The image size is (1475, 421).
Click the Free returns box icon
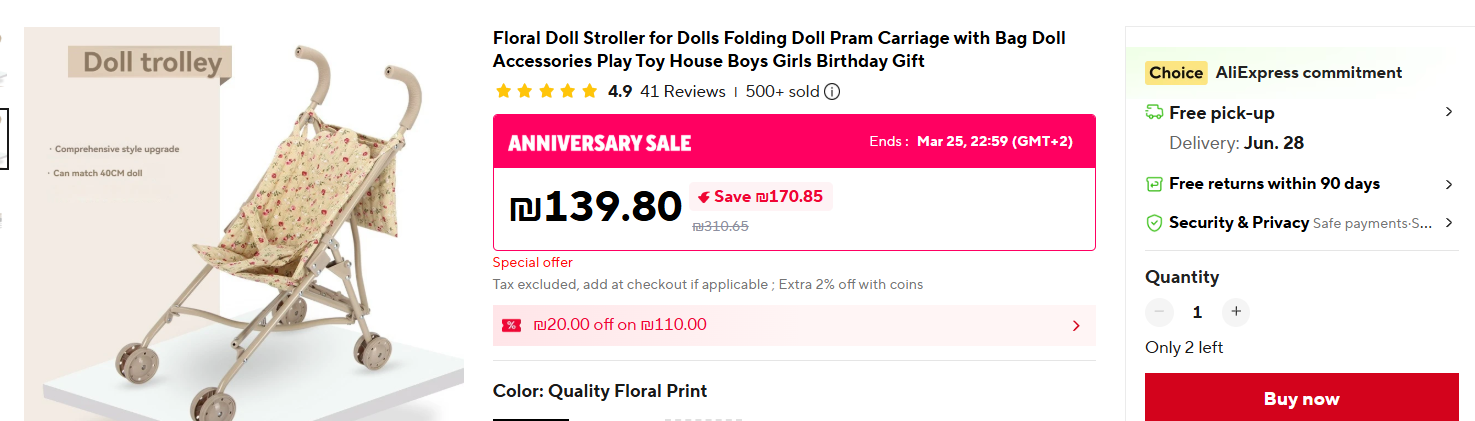(x=1154, y=184)
